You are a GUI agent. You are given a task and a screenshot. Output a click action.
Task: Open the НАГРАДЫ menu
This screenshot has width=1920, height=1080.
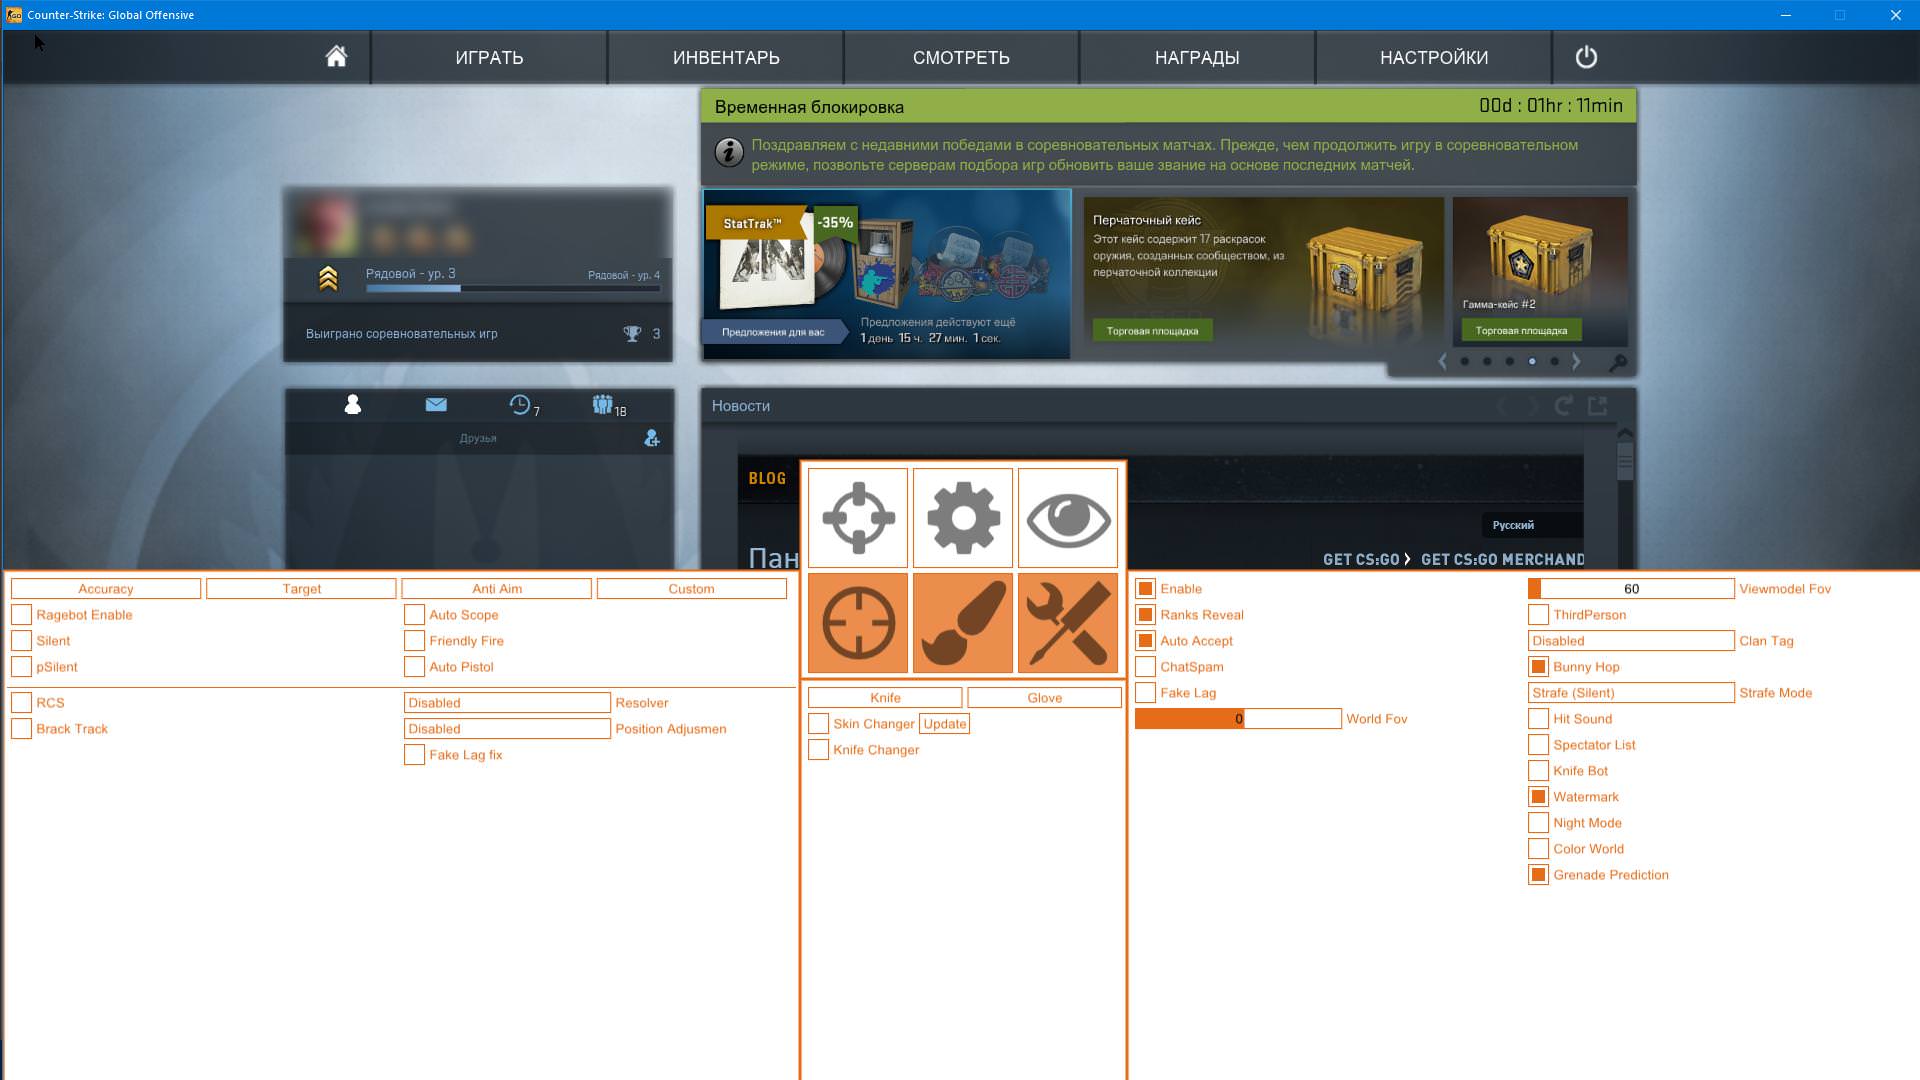(1197, 57)
